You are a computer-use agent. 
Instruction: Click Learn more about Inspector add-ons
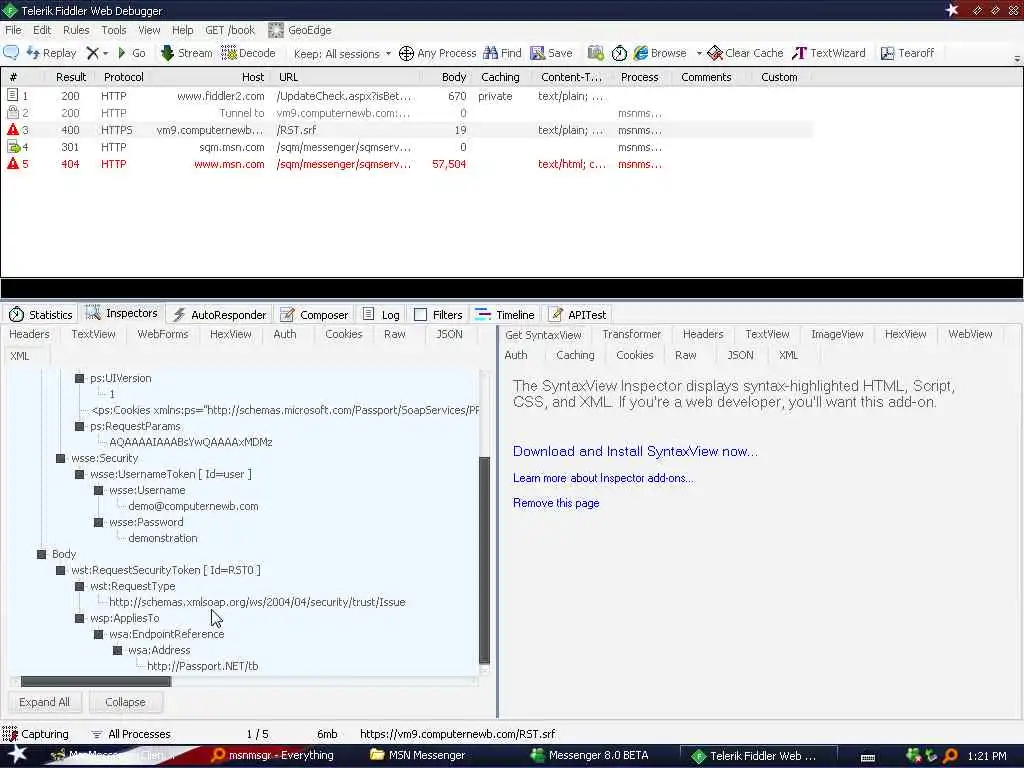click(603, 478)
